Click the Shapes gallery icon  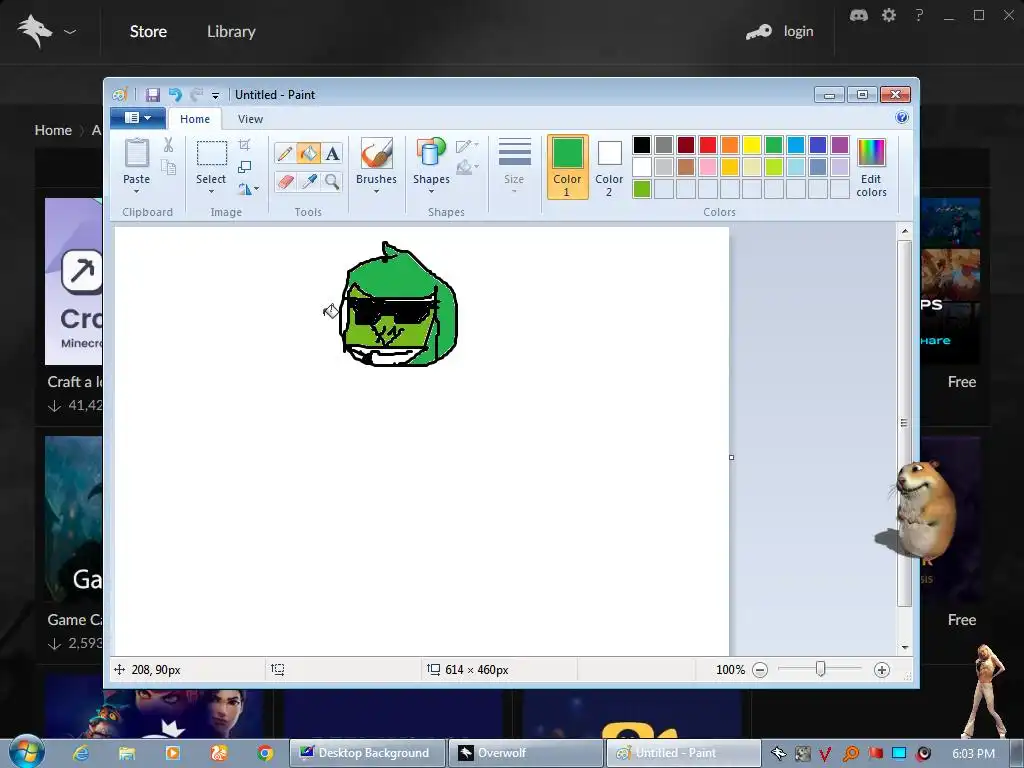coord(431,153)
